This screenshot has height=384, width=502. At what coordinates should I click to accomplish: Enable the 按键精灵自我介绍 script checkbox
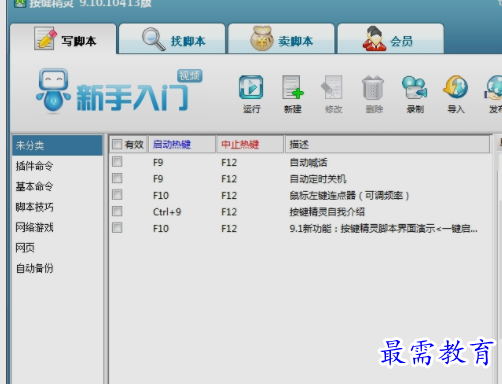click(117, 211)
